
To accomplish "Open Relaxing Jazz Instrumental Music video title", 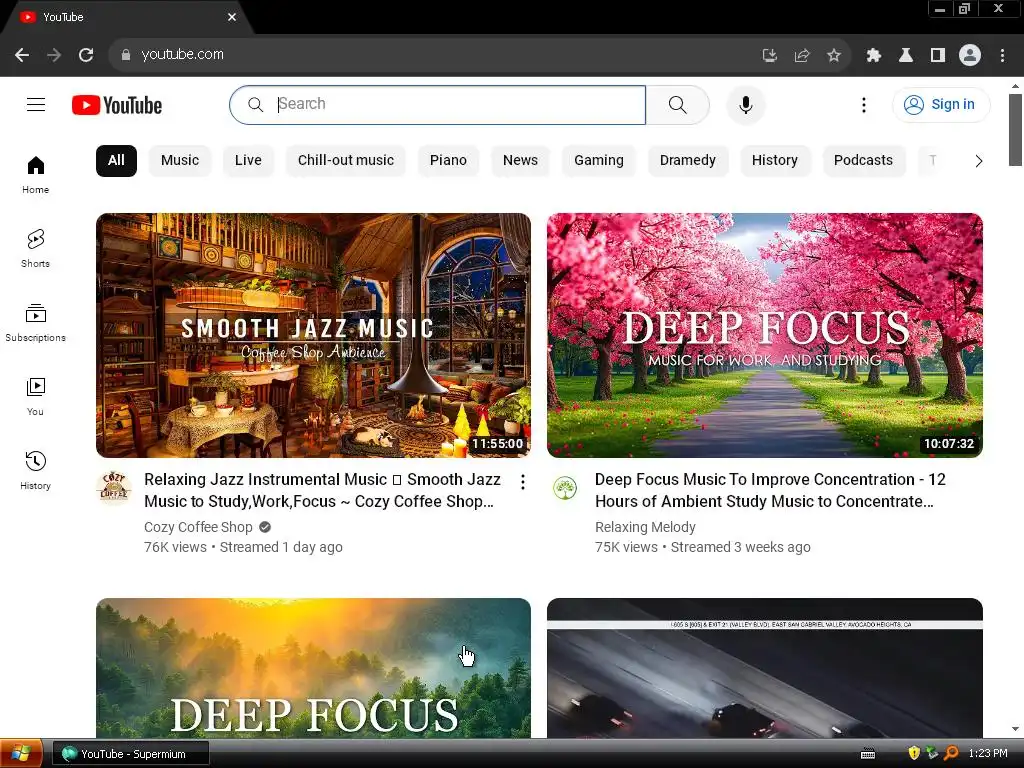I will 322,490.
